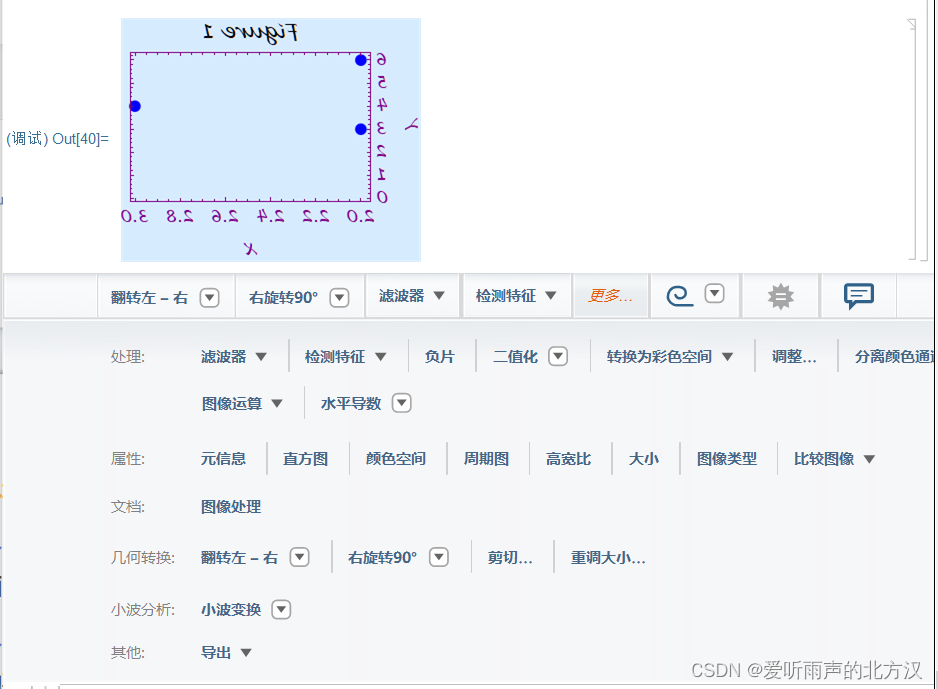The image size is (938, 689).
Task: Open the dropdown beside 几何转换 右旋转90°
Action: (438, 557)
